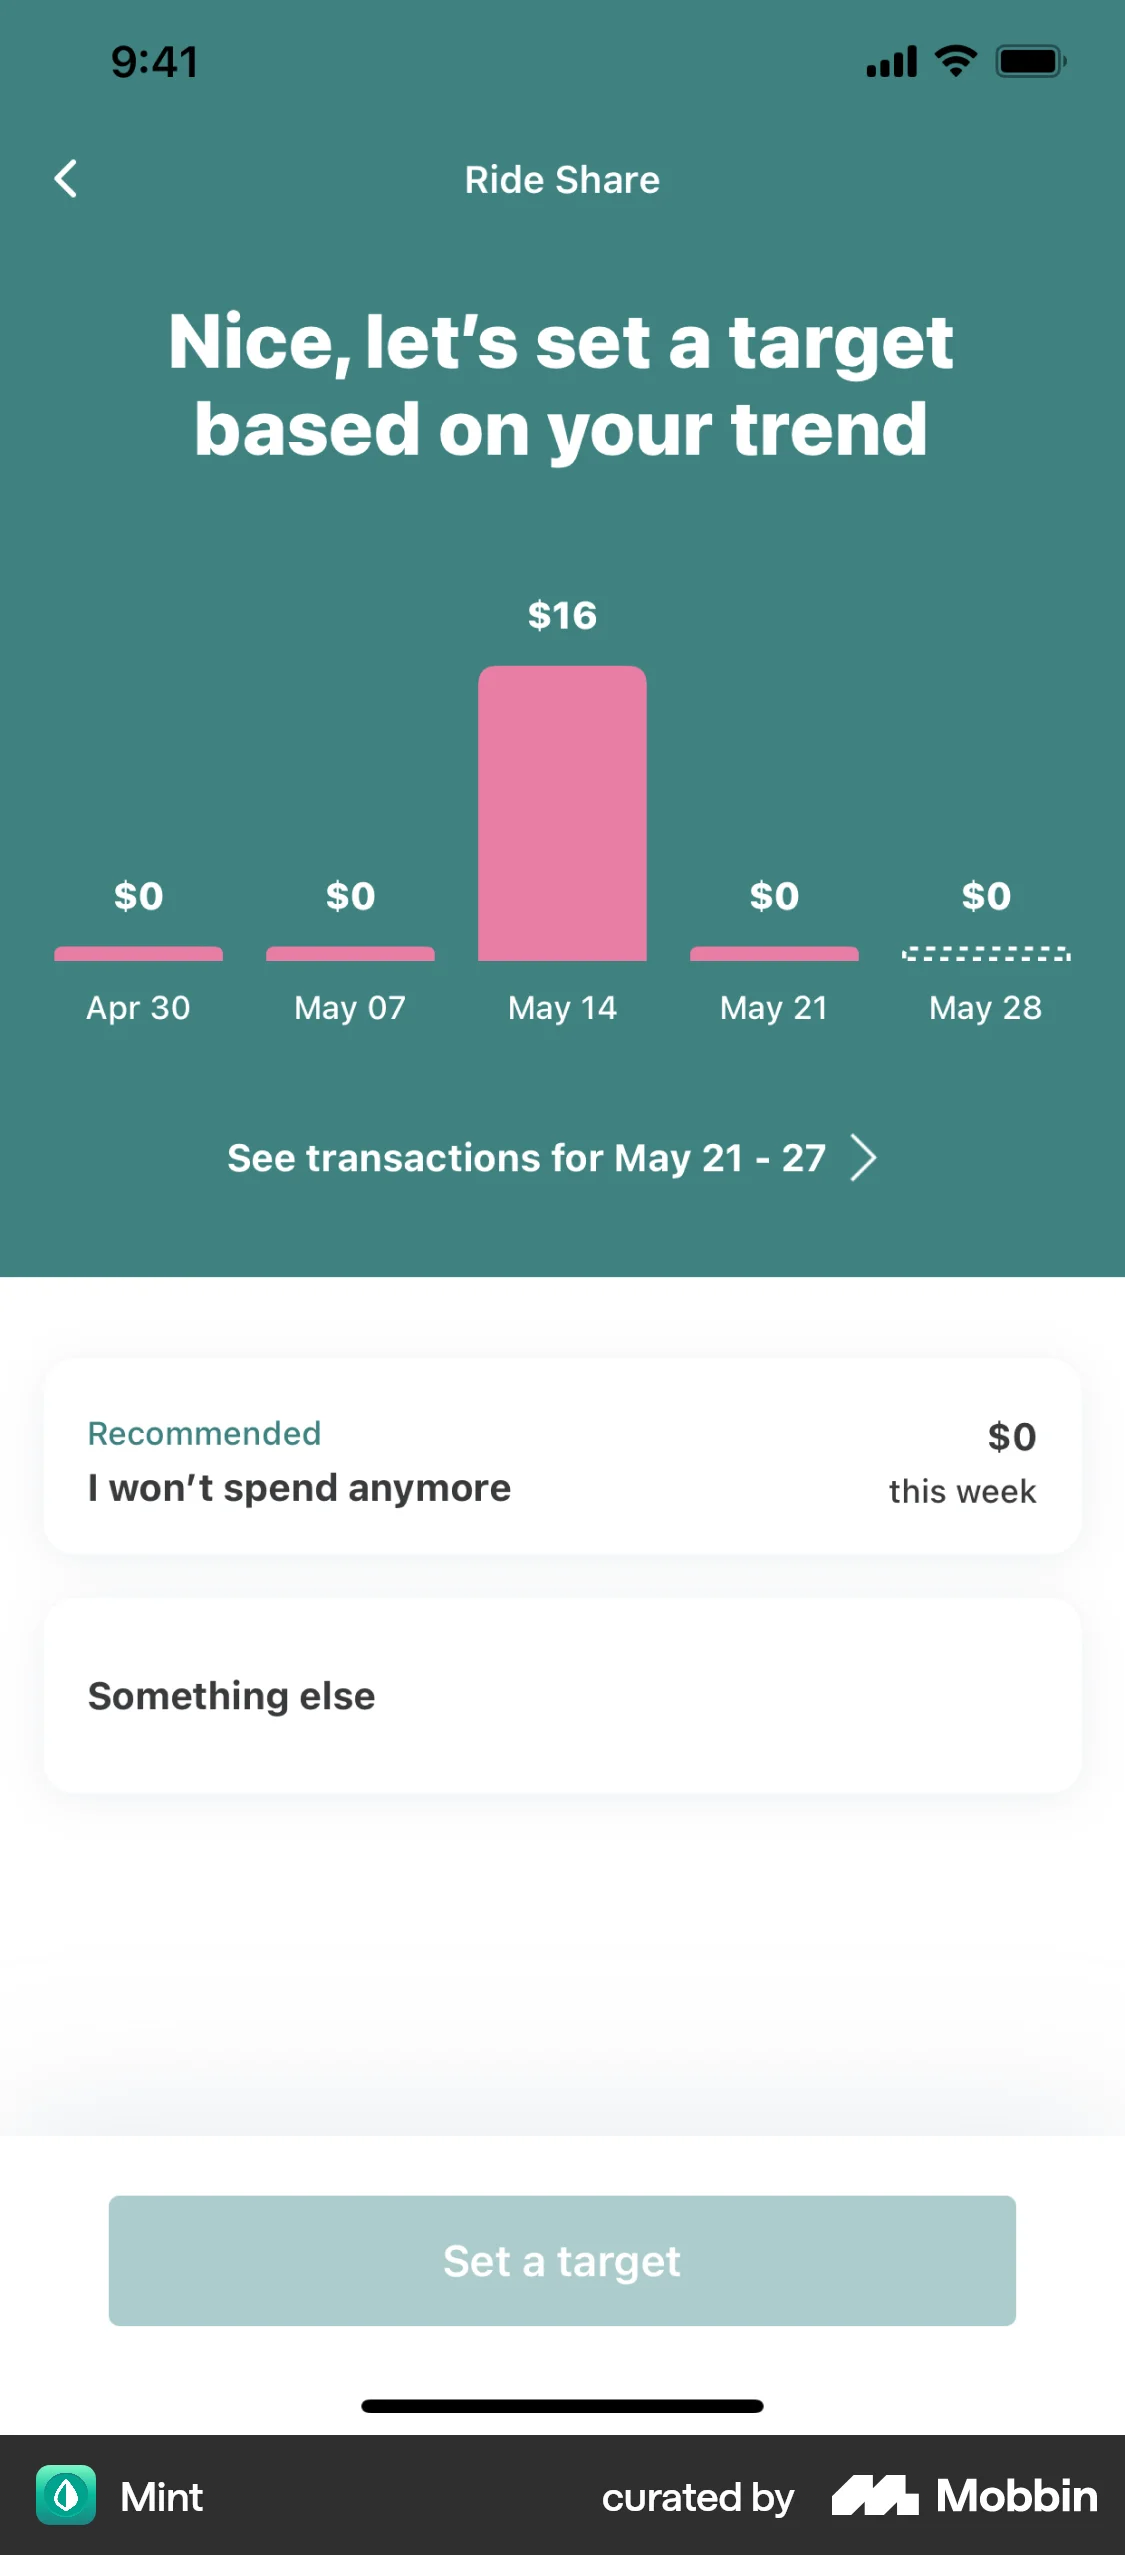Tap the 'Recommended' label on the card
This screenshot has height=2555, width=1125.
pos(203,1433)
